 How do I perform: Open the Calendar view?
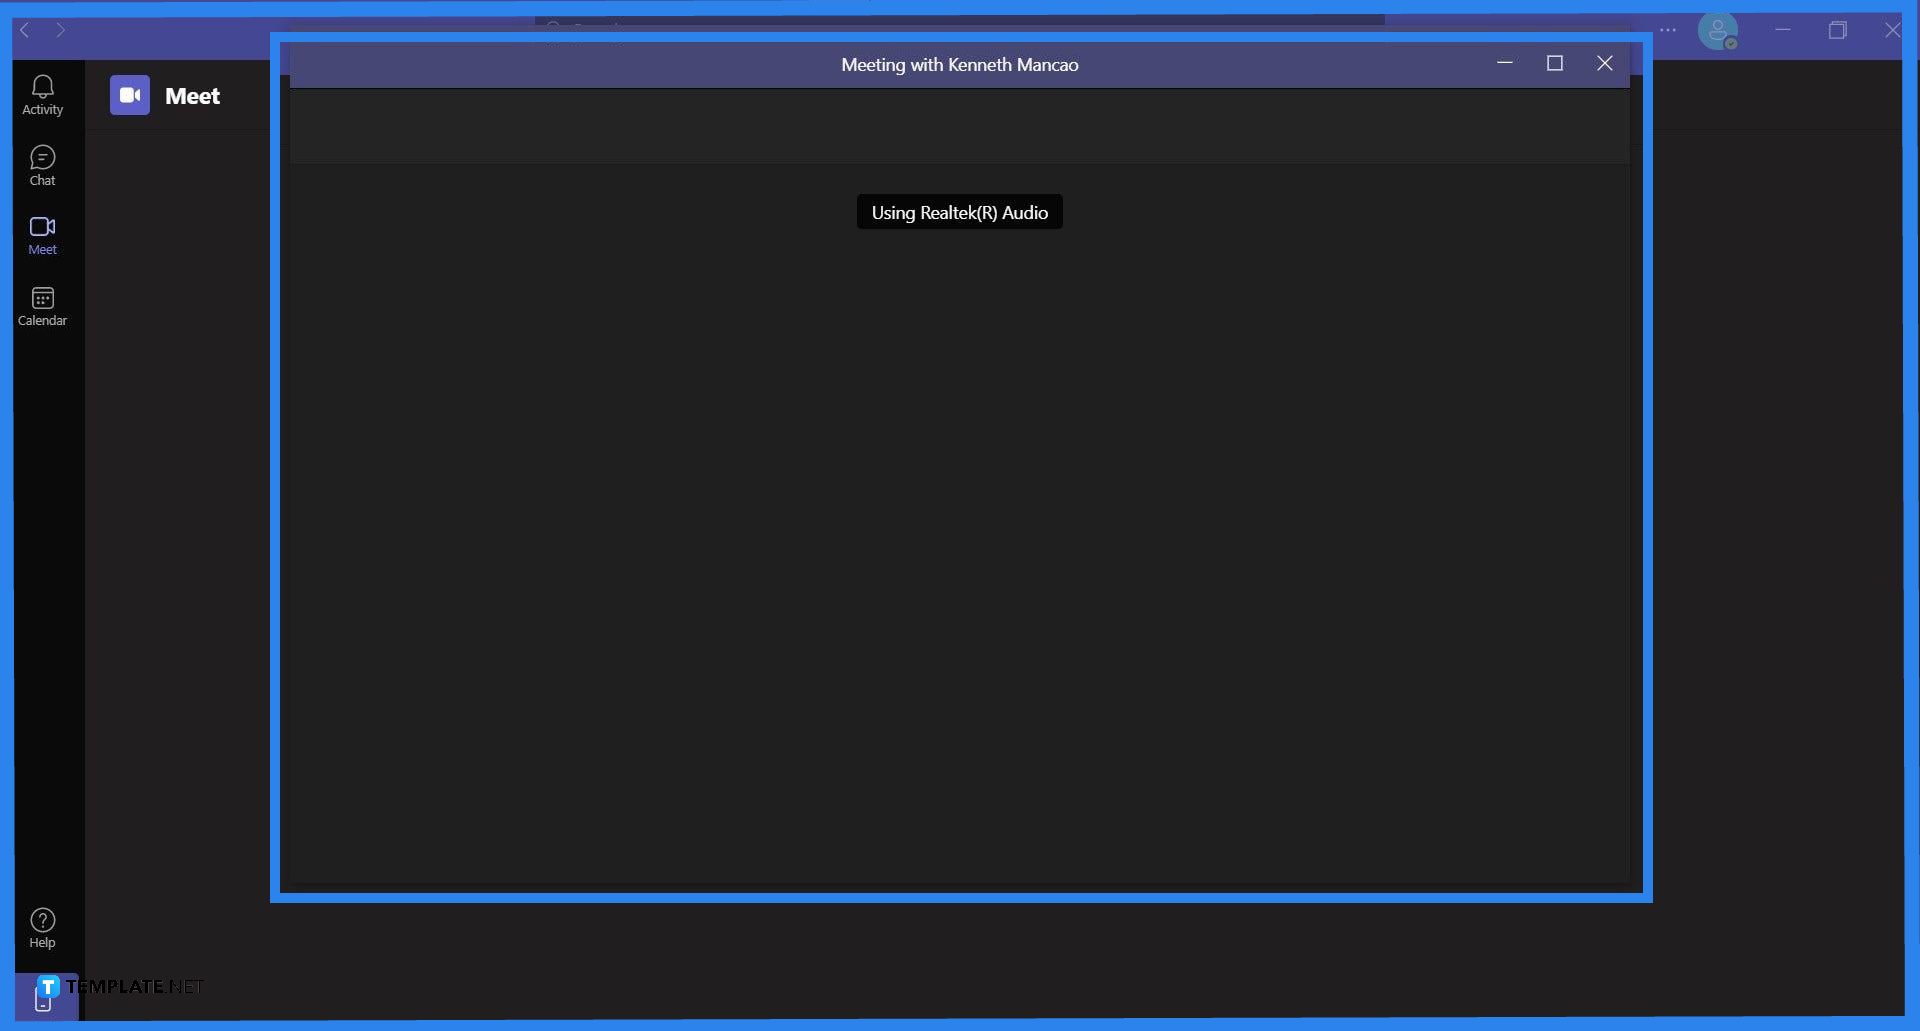tap(42, 306)
